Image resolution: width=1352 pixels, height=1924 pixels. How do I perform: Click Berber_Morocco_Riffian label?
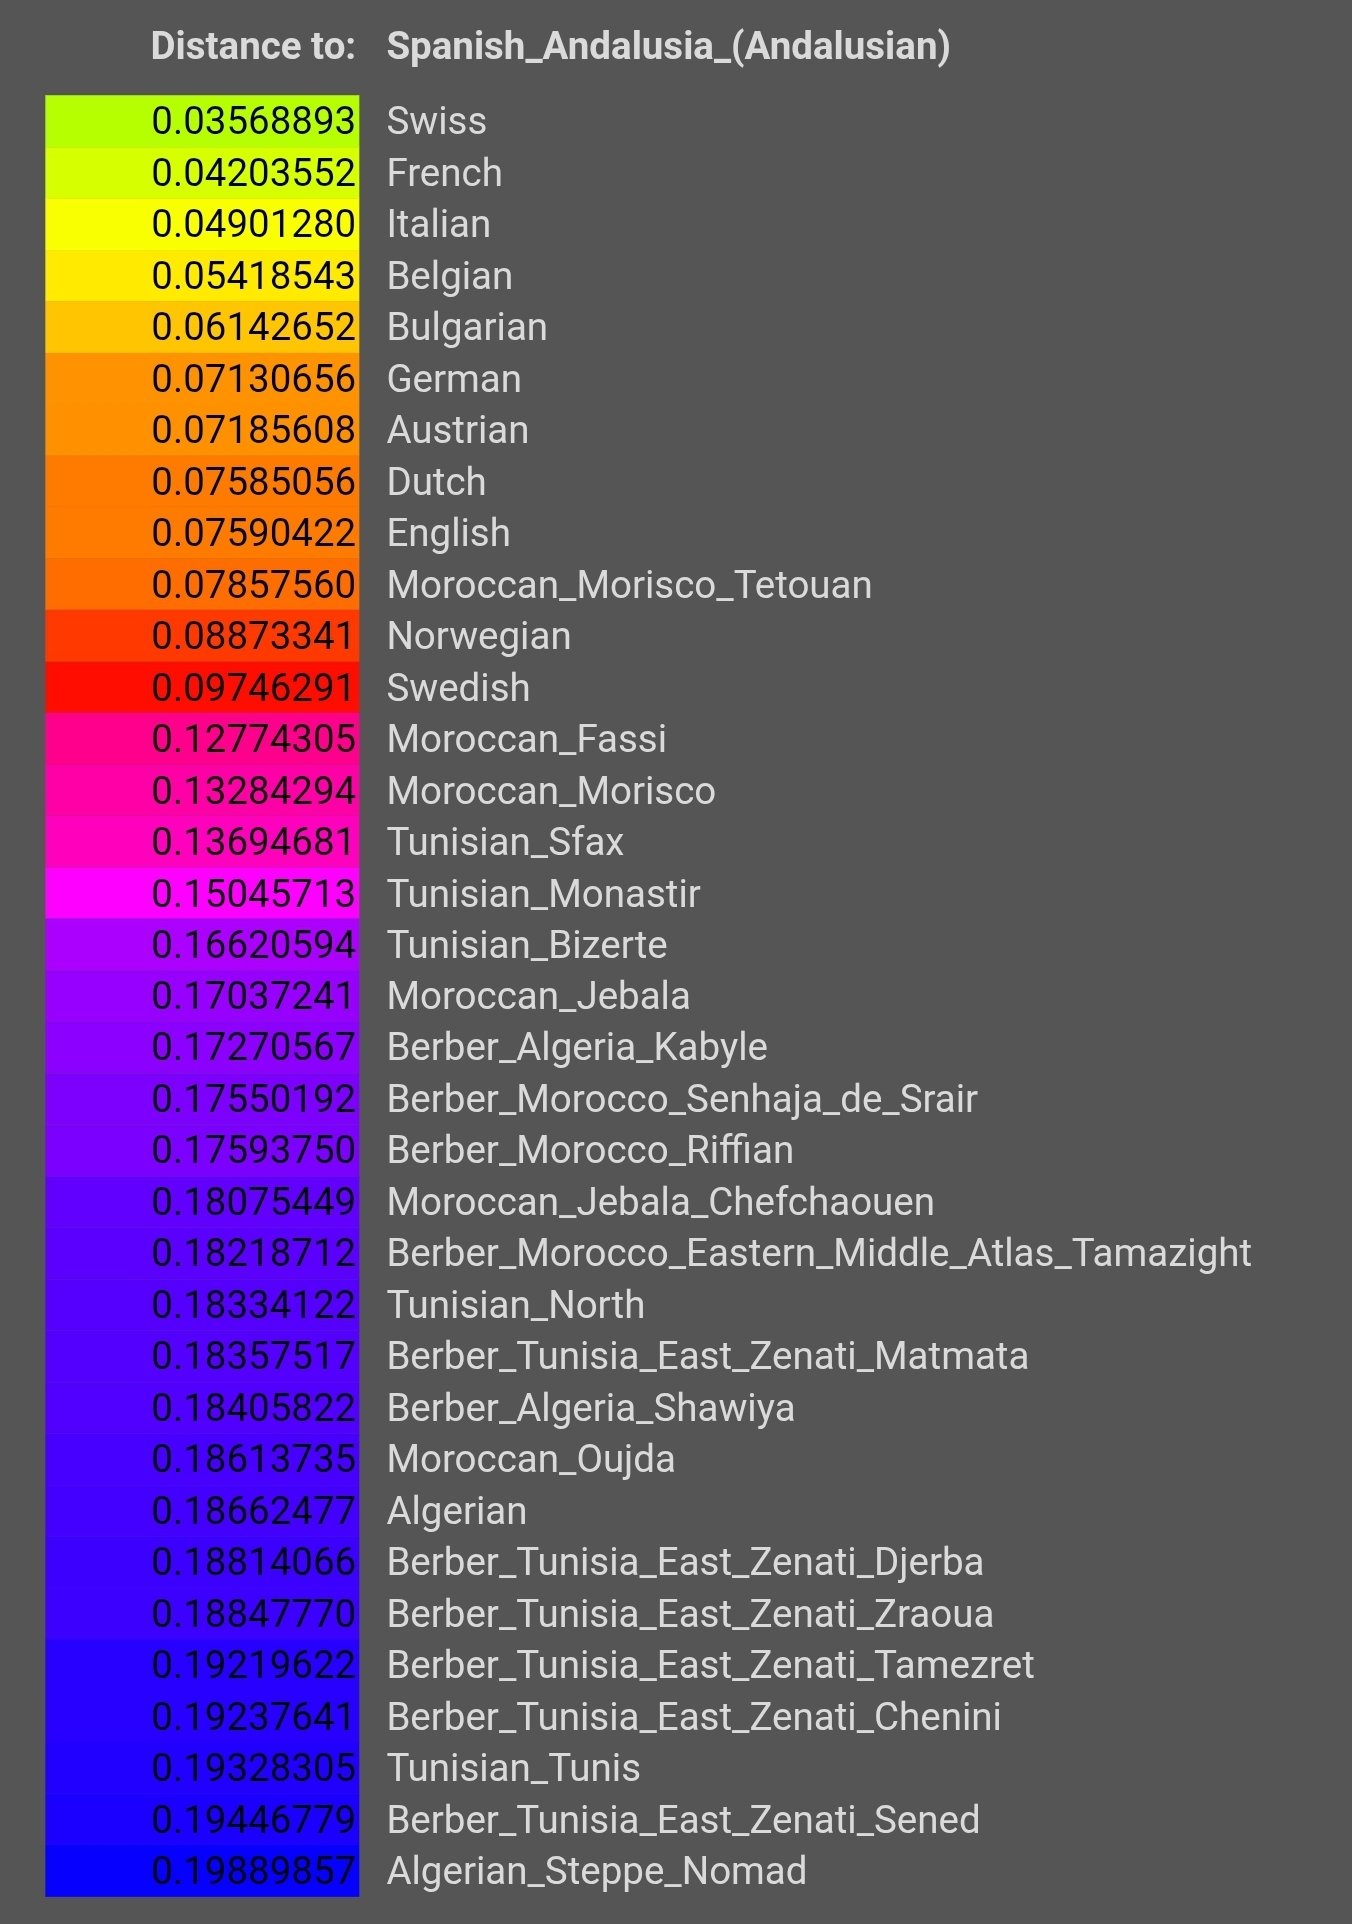coord(590,1150)
